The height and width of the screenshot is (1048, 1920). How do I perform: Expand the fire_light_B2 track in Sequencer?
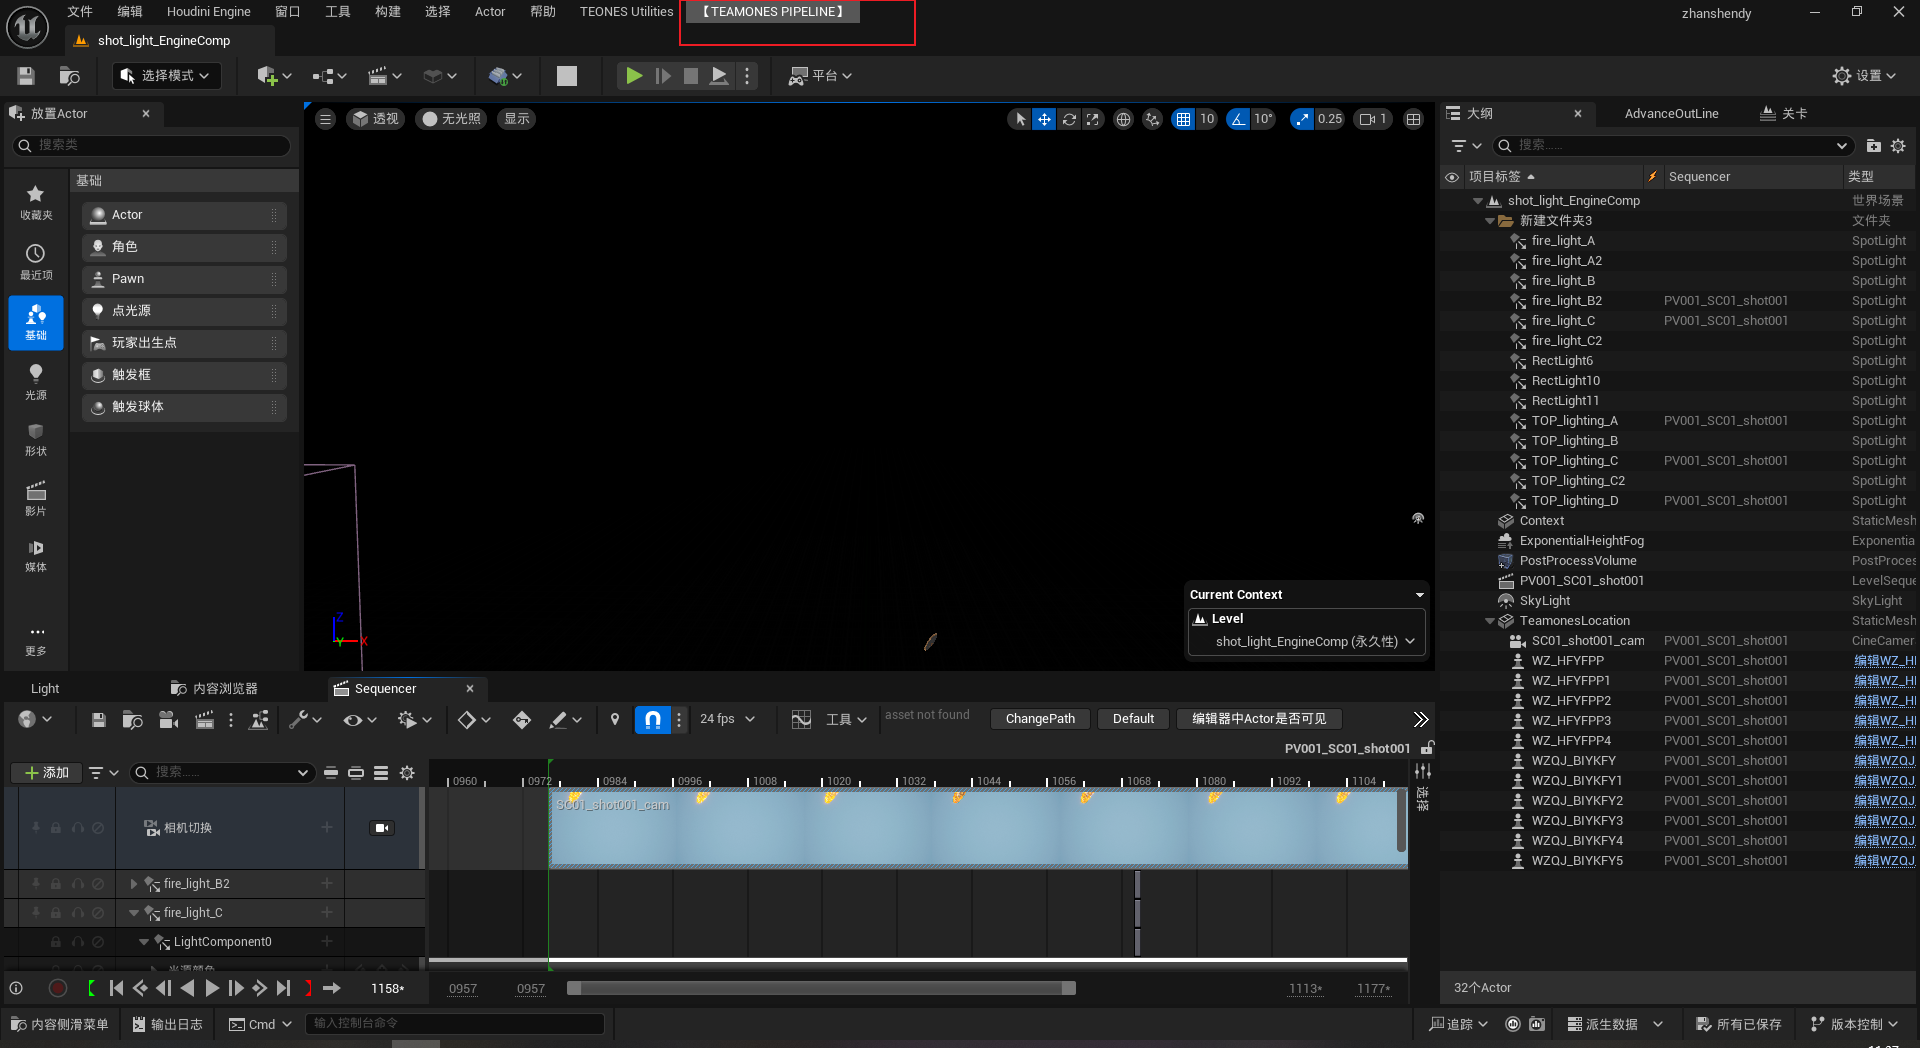point(134,884)
